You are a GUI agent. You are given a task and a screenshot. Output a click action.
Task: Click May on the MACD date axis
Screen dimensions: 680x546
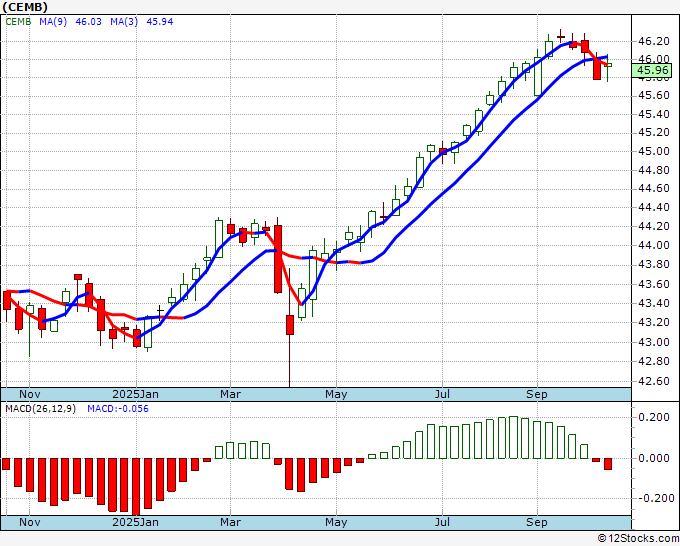[x=336, y=522]
